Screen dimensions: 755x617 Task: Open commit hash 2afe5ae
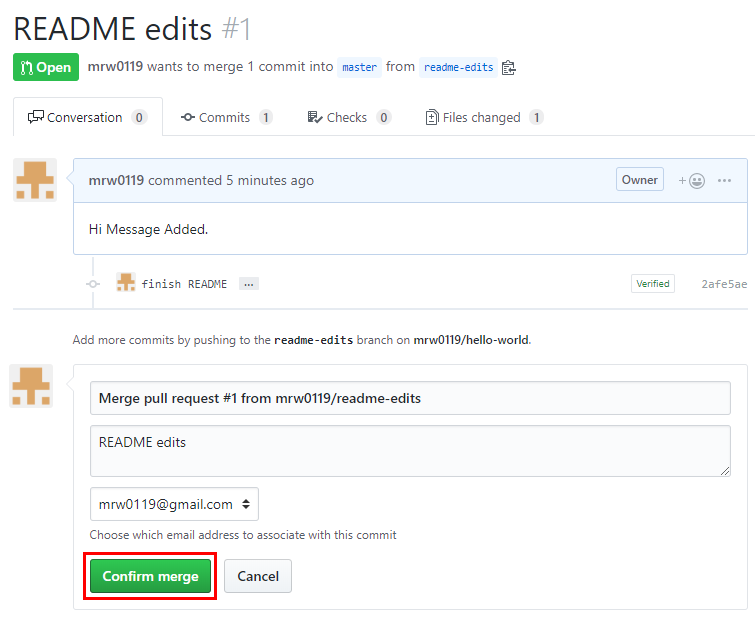[x=724, y=284]
